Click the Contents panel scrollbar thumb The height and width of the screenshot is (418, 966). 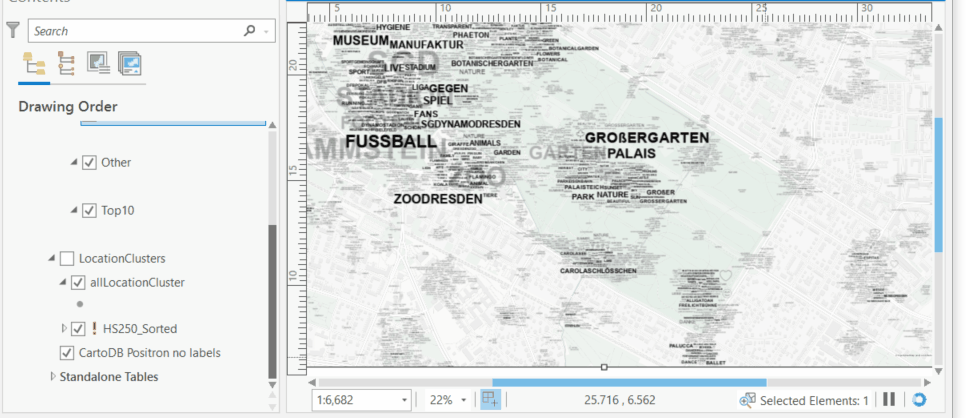pos(272,301)
